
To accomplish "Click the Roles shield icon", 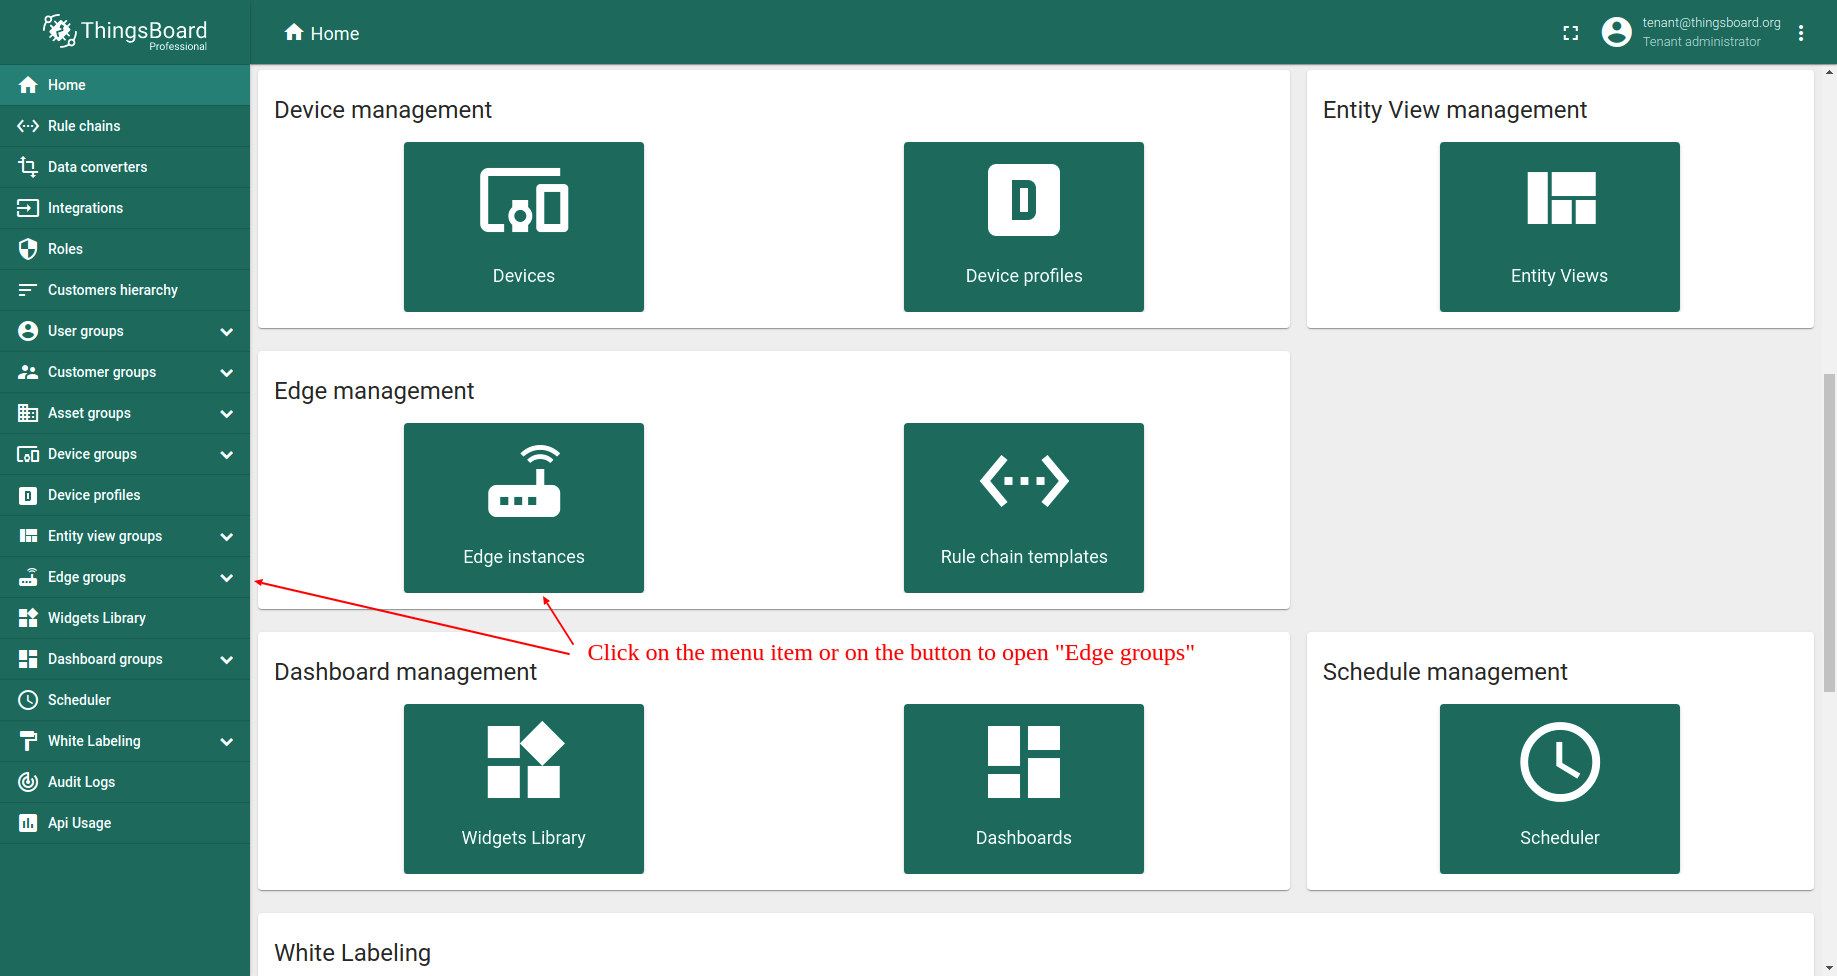I will coord(28,249).
